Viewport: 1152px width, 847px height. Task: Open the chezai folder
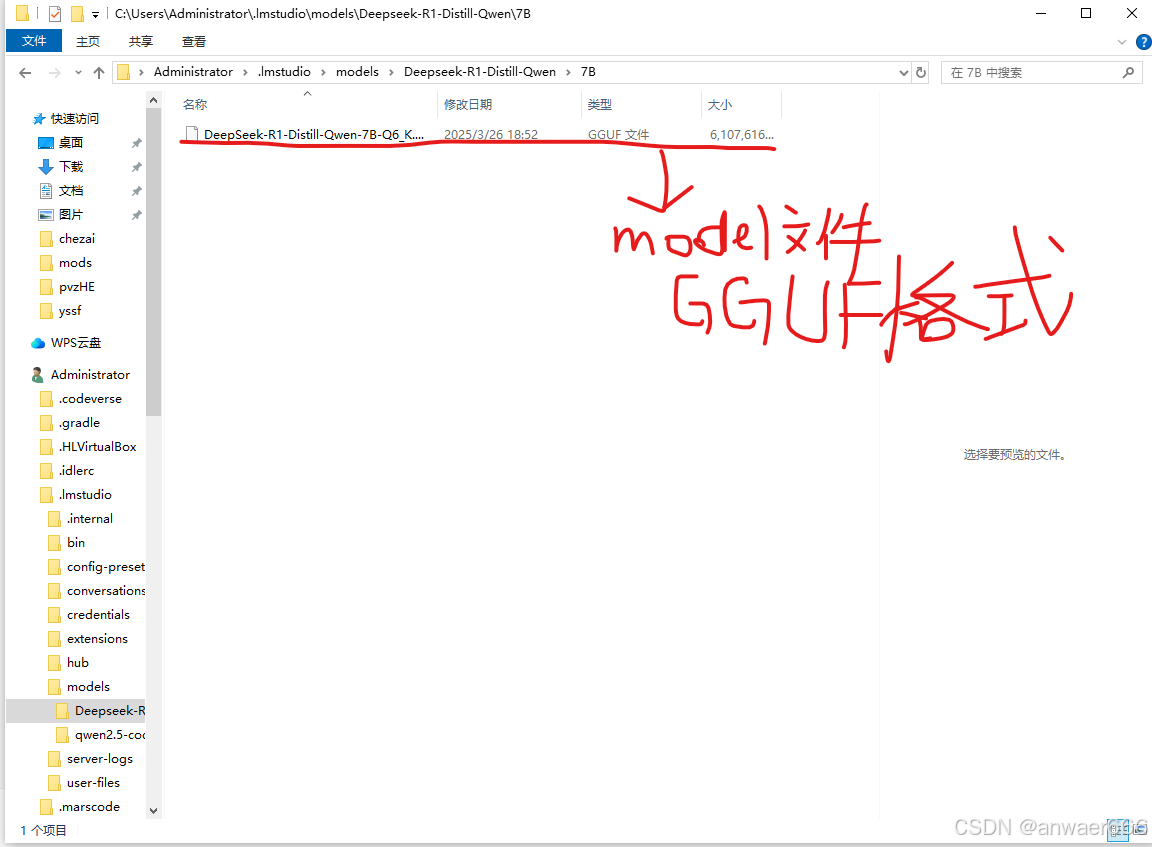tap(76, 239)
